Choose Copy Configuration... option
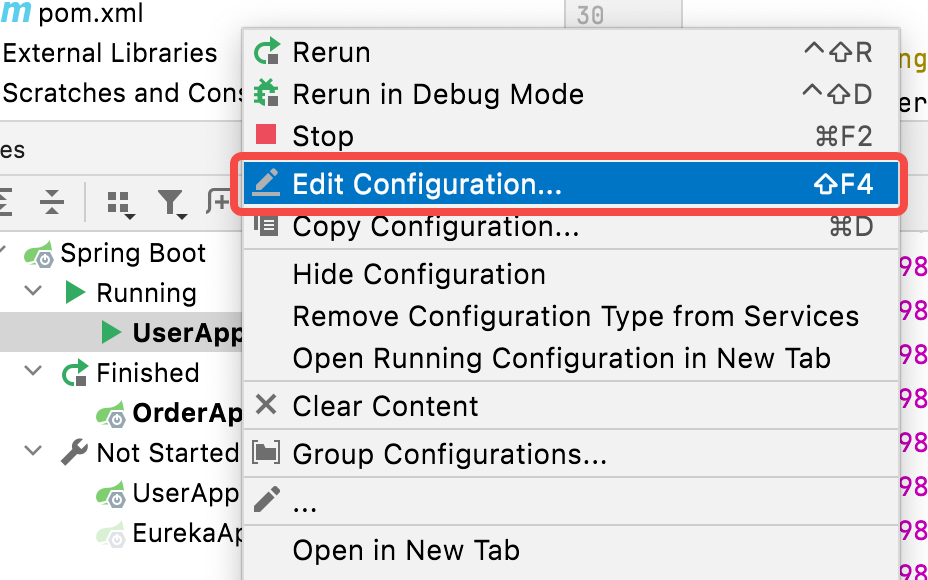The height and width of the screenshot is (580, 928). tap(435, 226)
